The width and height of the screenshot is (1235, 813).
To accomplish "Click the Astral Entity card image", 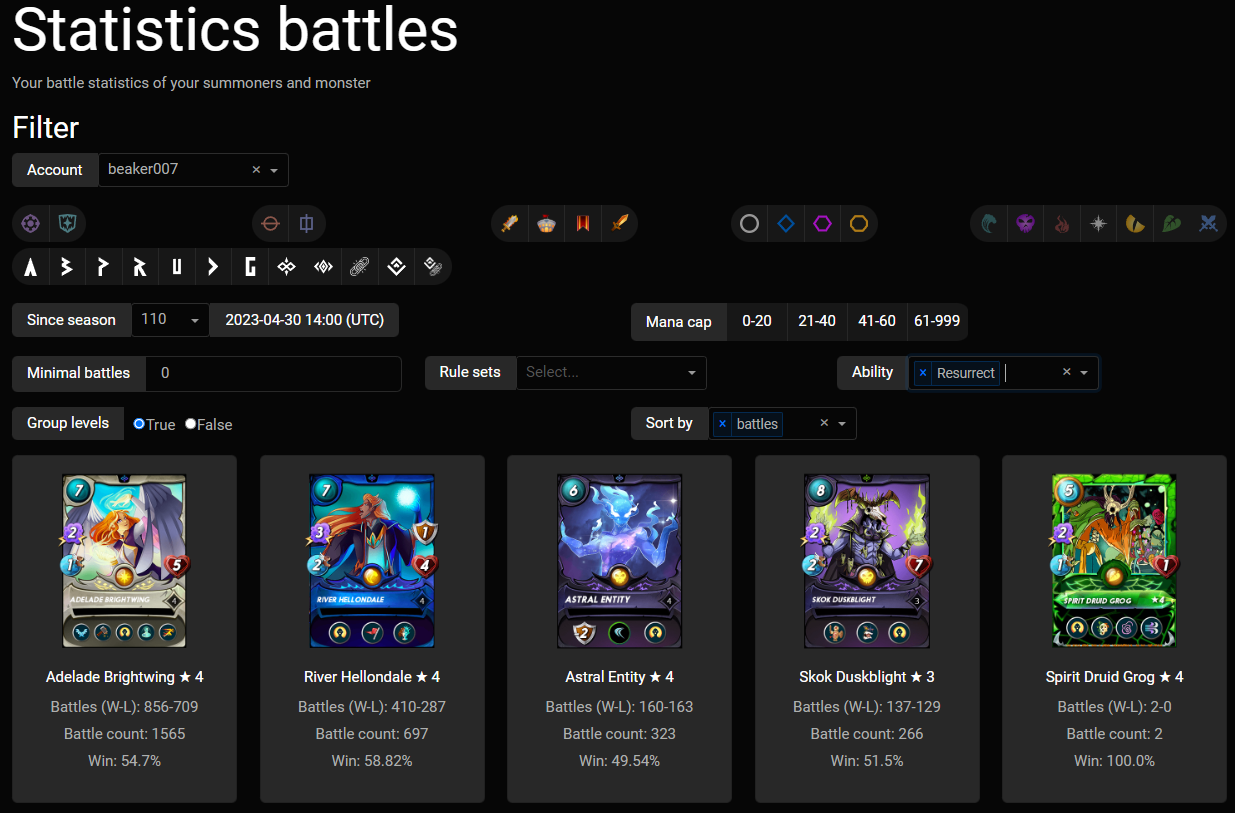I will [x=619, y=561].
